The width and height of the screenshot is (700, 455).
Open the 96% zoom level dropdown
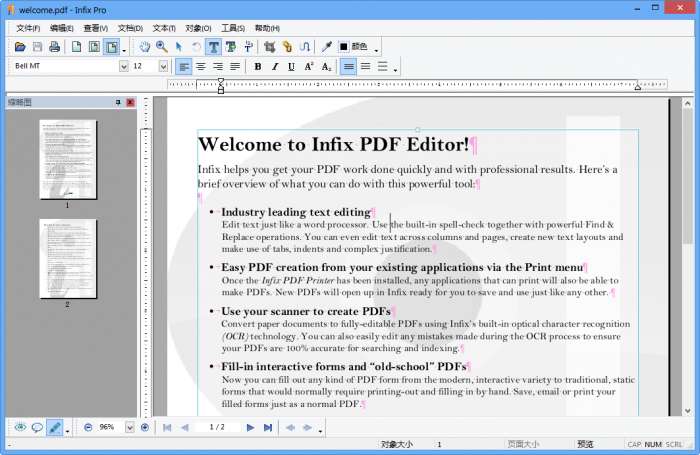128,427
